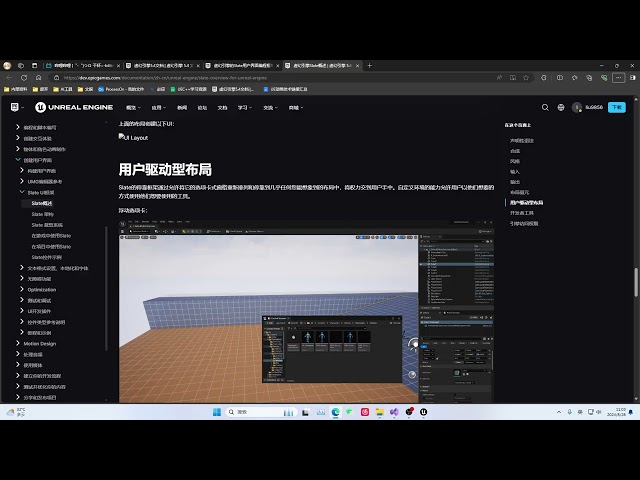Collapse the Slate UI tree section

click(22, 192)
